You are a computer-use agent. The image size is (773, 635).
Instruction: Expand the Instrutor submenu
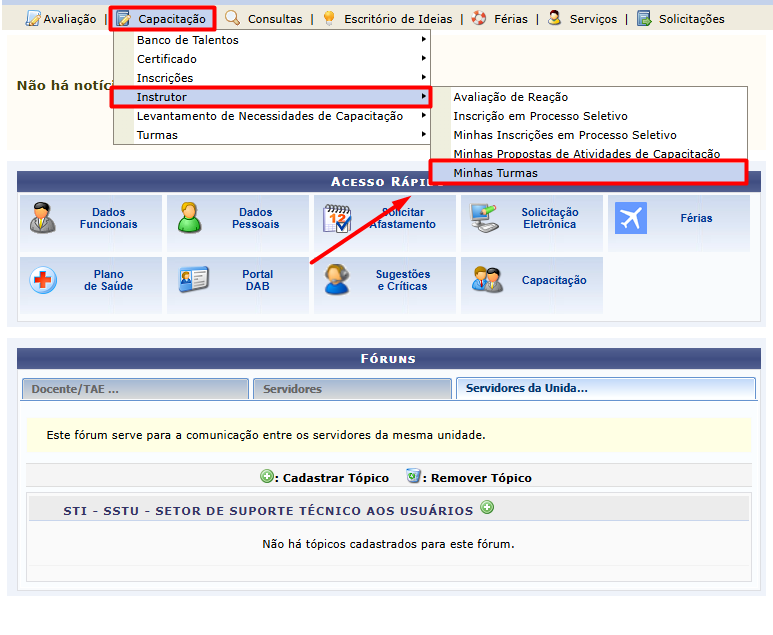pyautogui.click(x=272, y=97)
